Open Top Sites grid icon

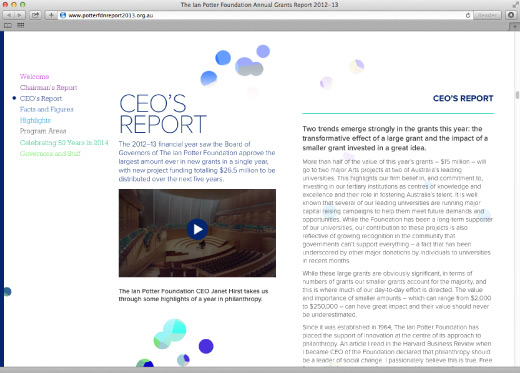[21, 25]
